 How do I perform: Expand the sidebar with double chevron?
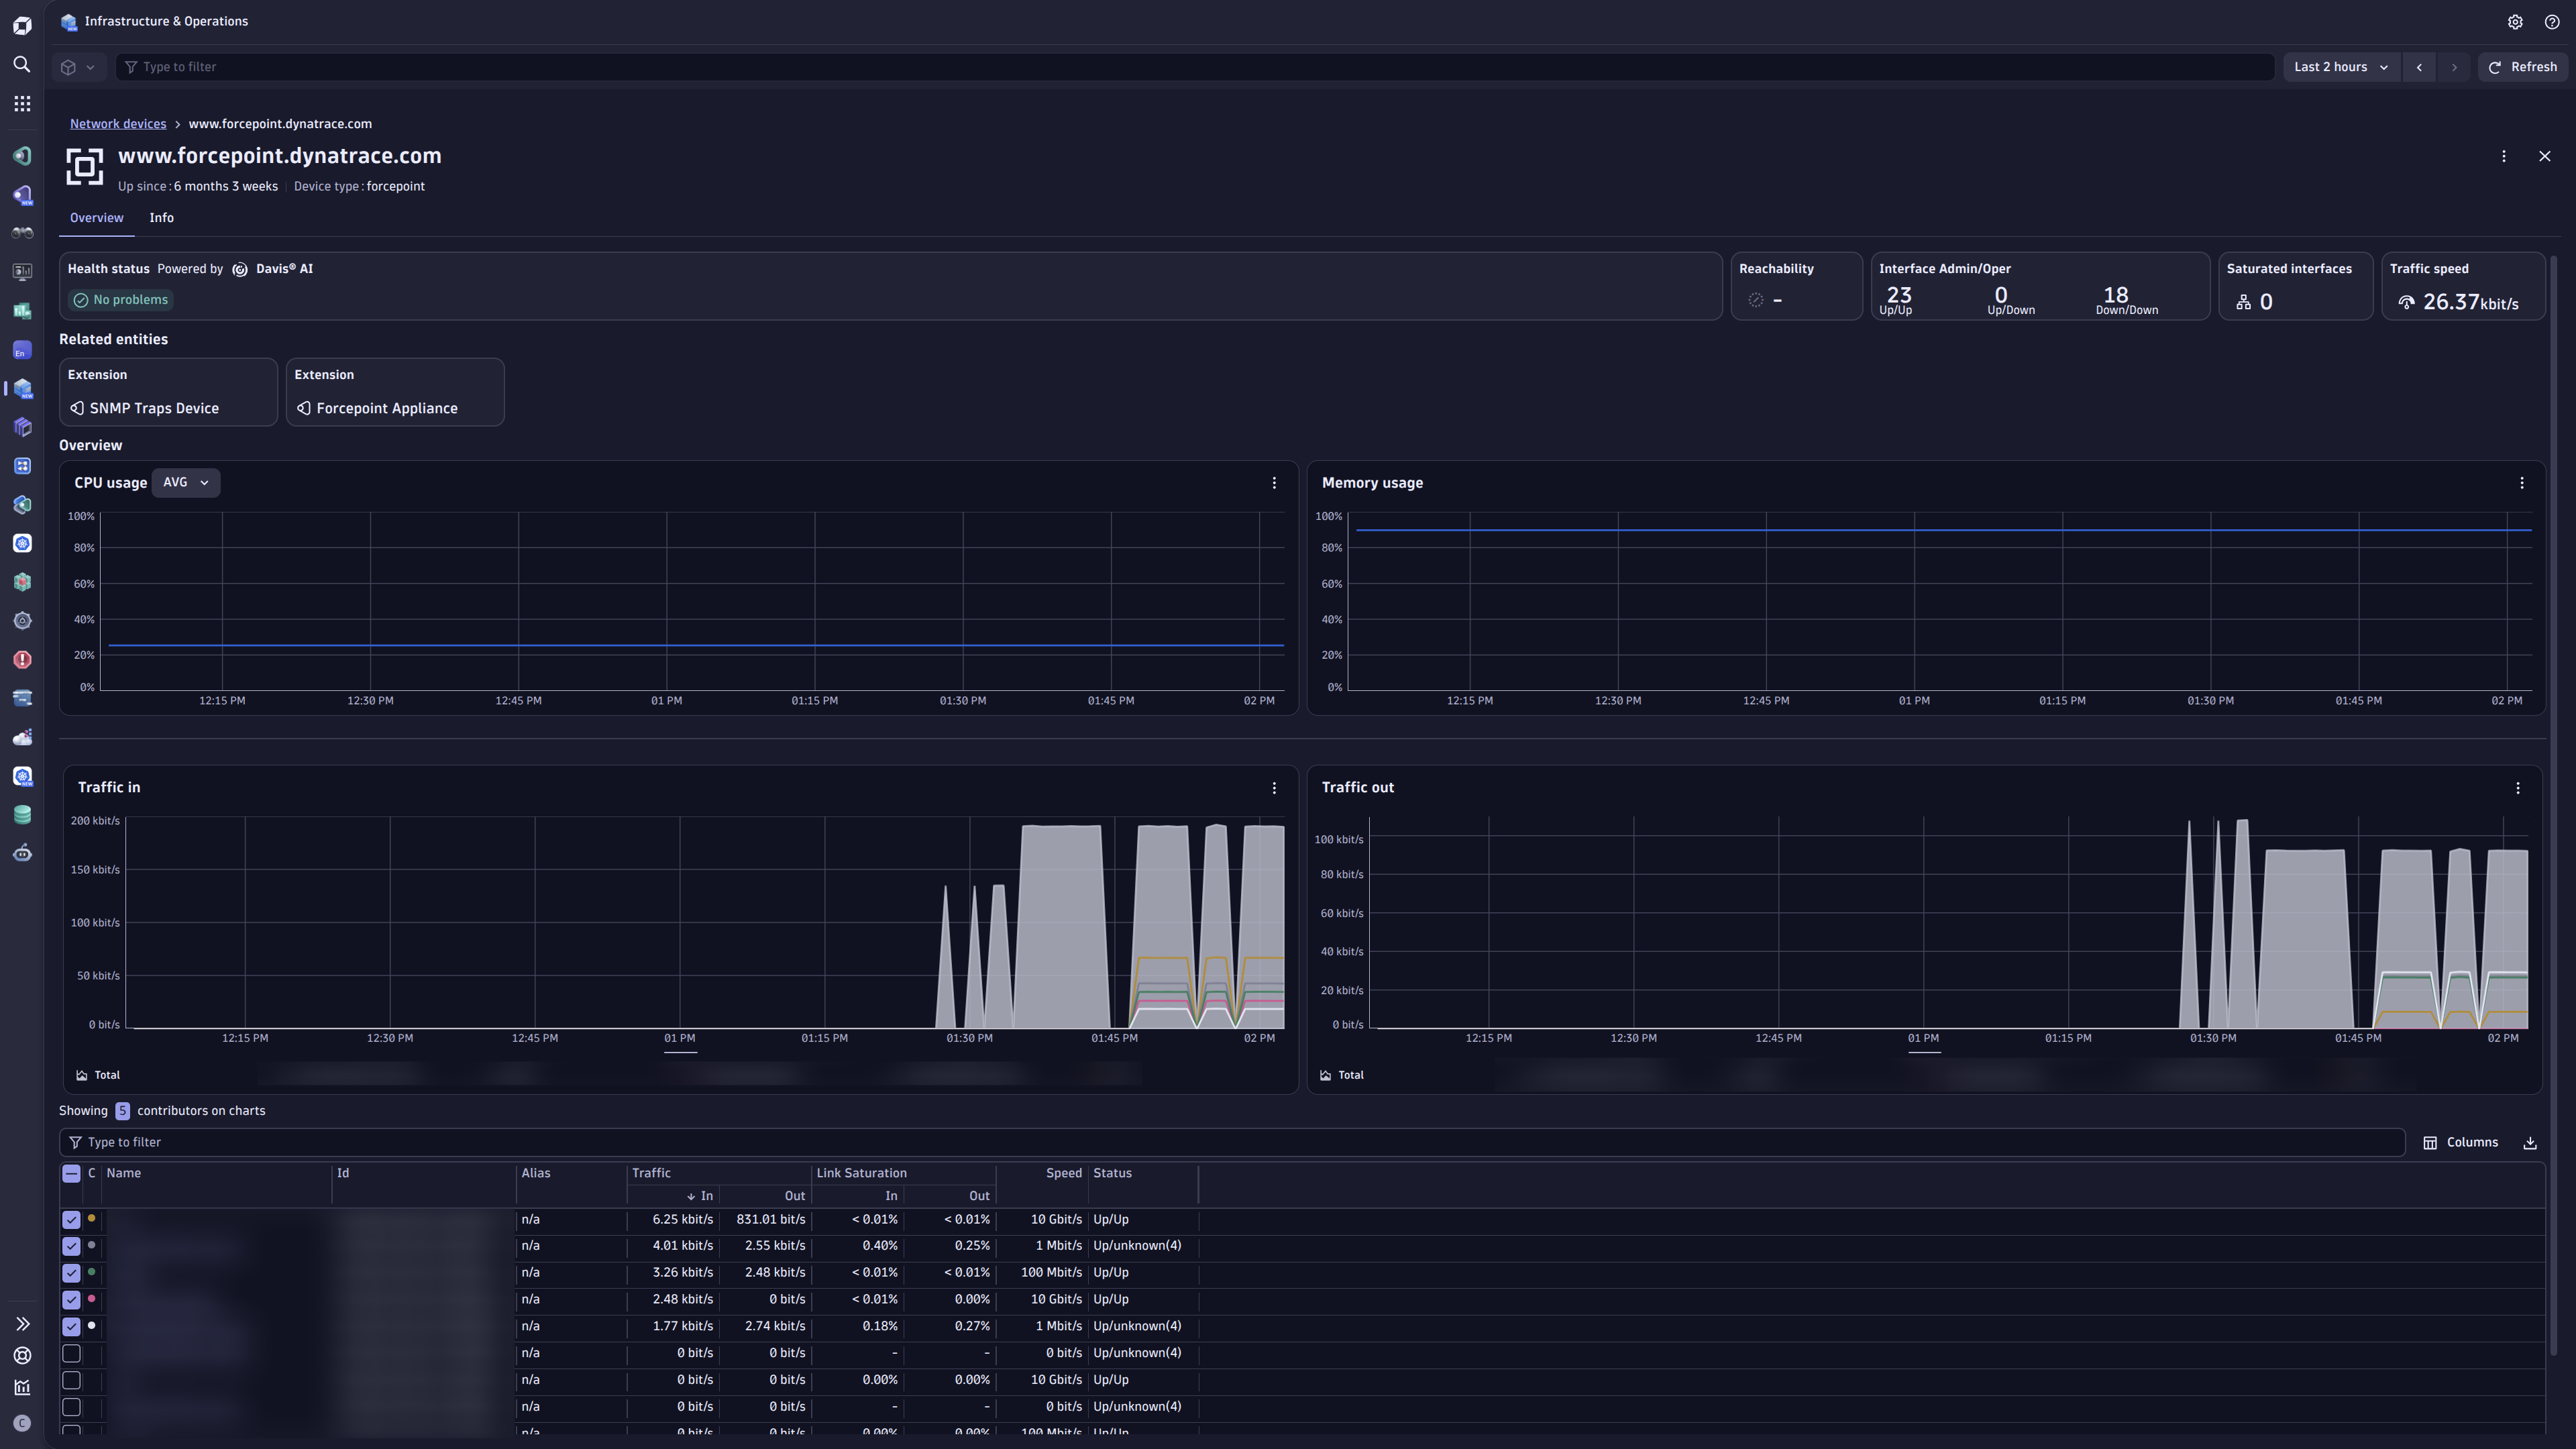pos(22,1324)
